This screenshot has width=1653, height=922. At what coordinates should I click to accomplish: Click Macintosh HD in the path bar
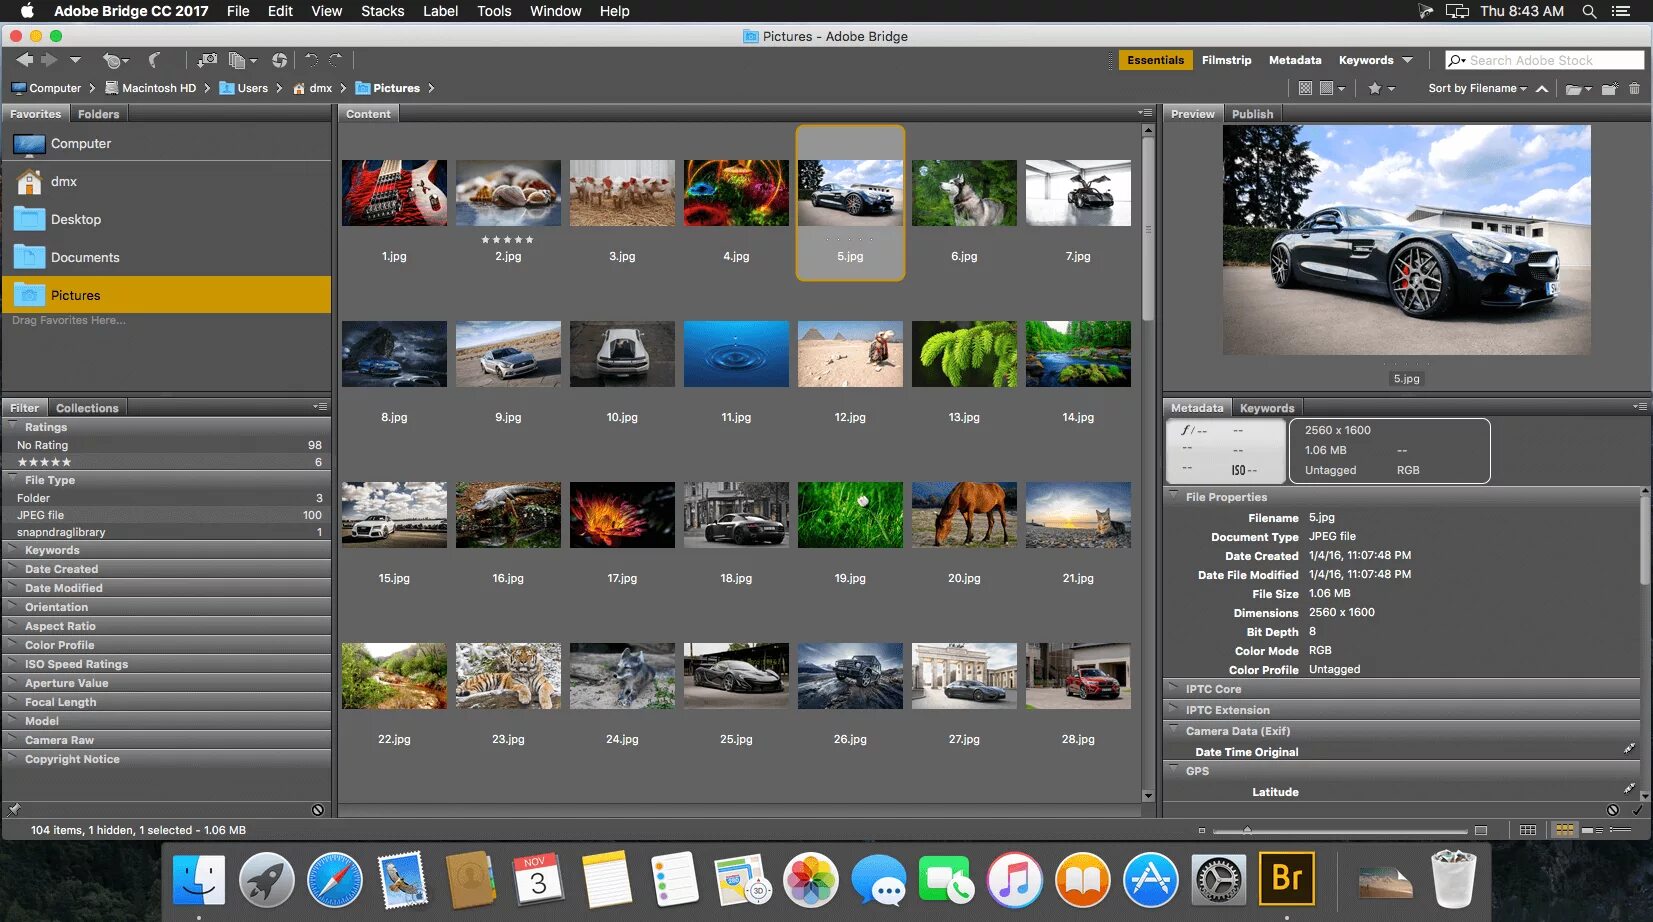click(x=150, y=88)
